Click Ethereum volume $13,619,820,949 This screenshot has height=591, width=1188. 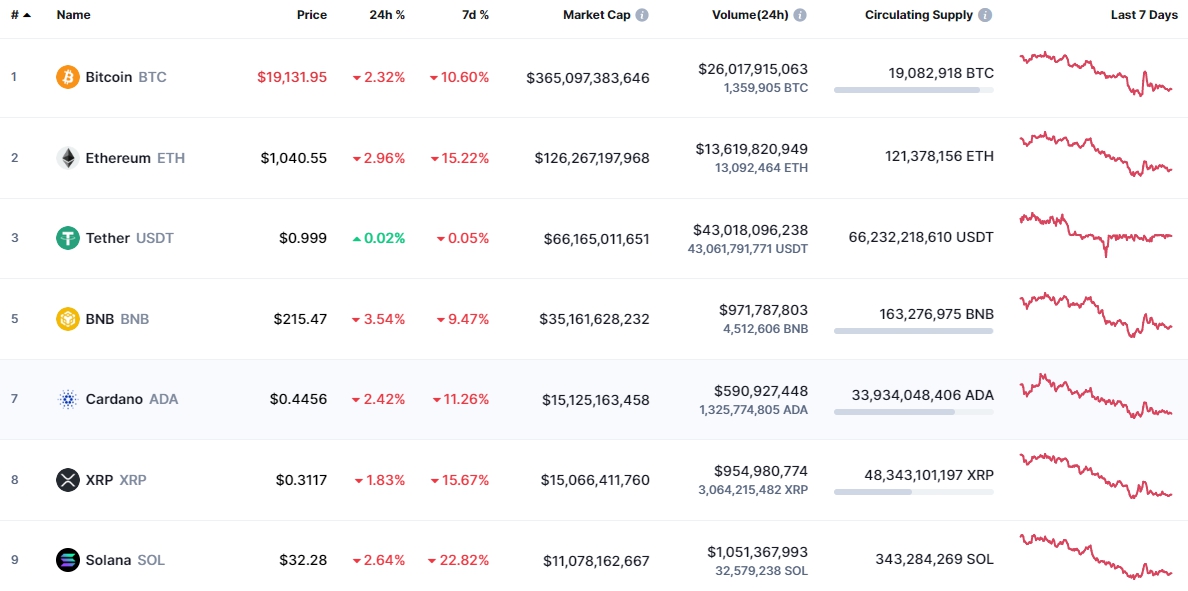(752, 149)
